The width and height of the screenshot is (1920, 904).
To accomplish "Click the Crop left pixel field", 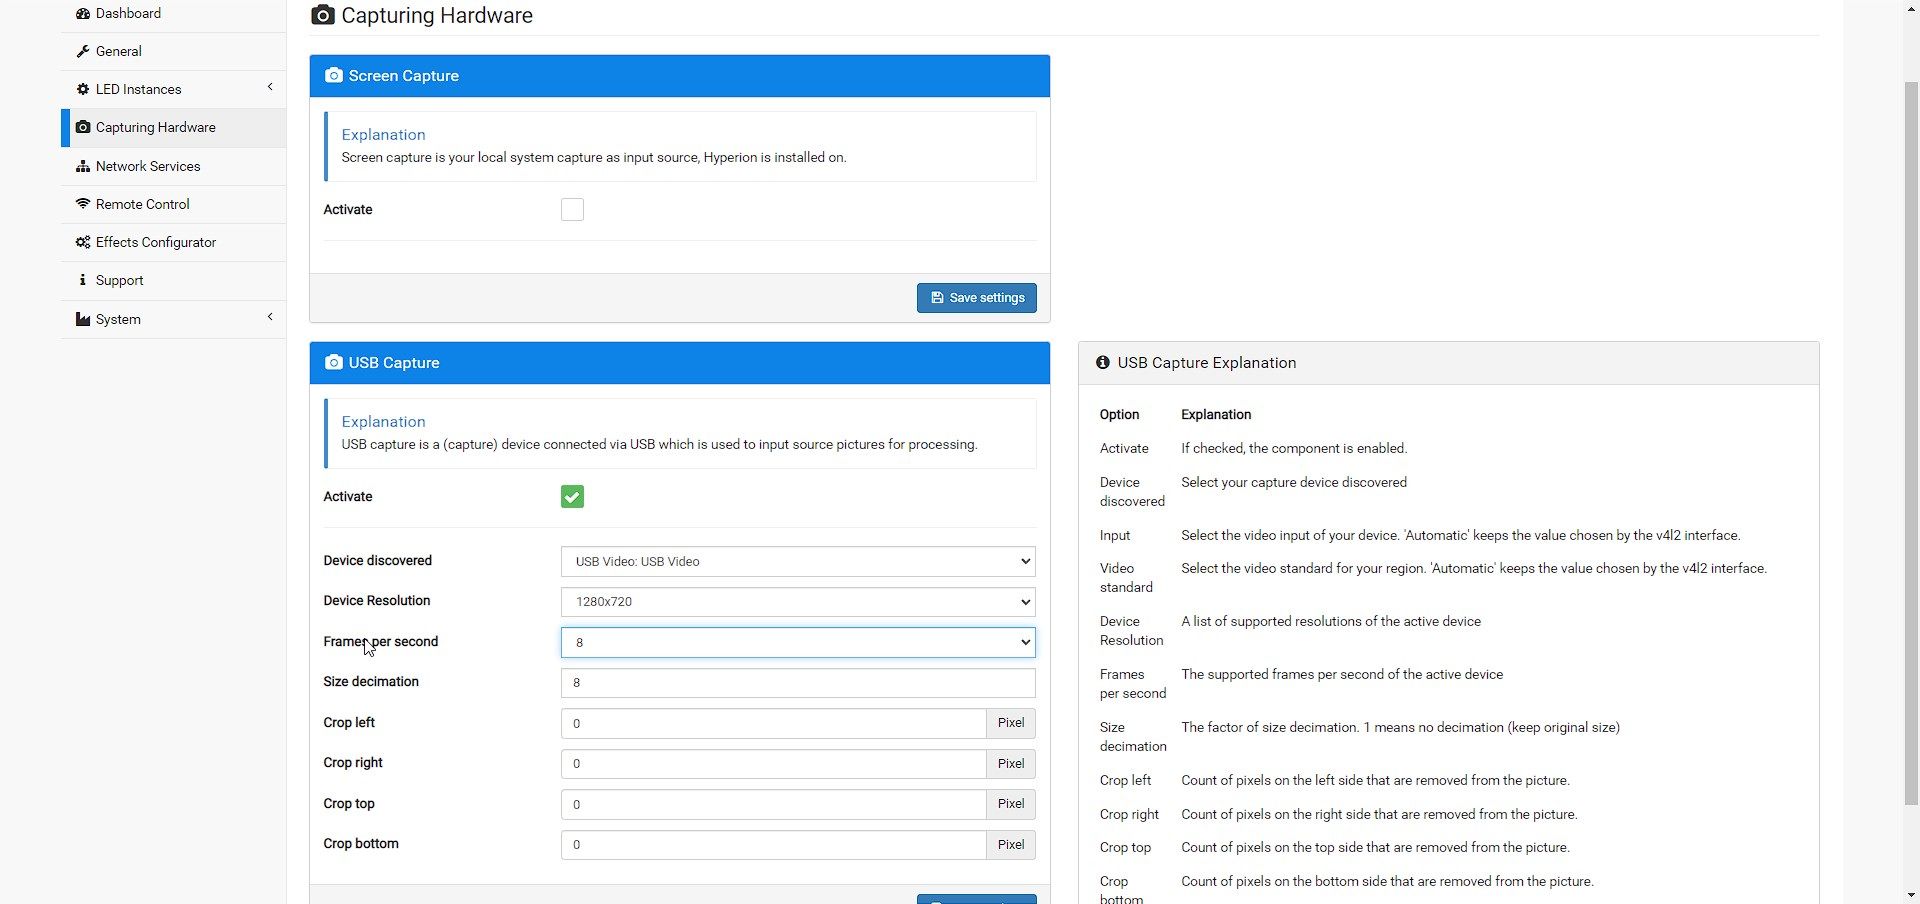I will 773,724.
